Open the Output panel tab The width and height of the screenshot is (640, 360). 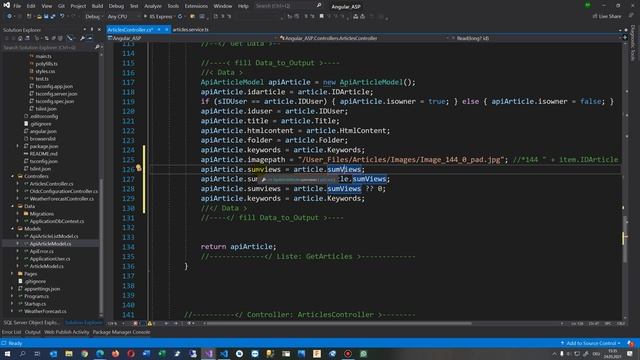tap(33, 332)
